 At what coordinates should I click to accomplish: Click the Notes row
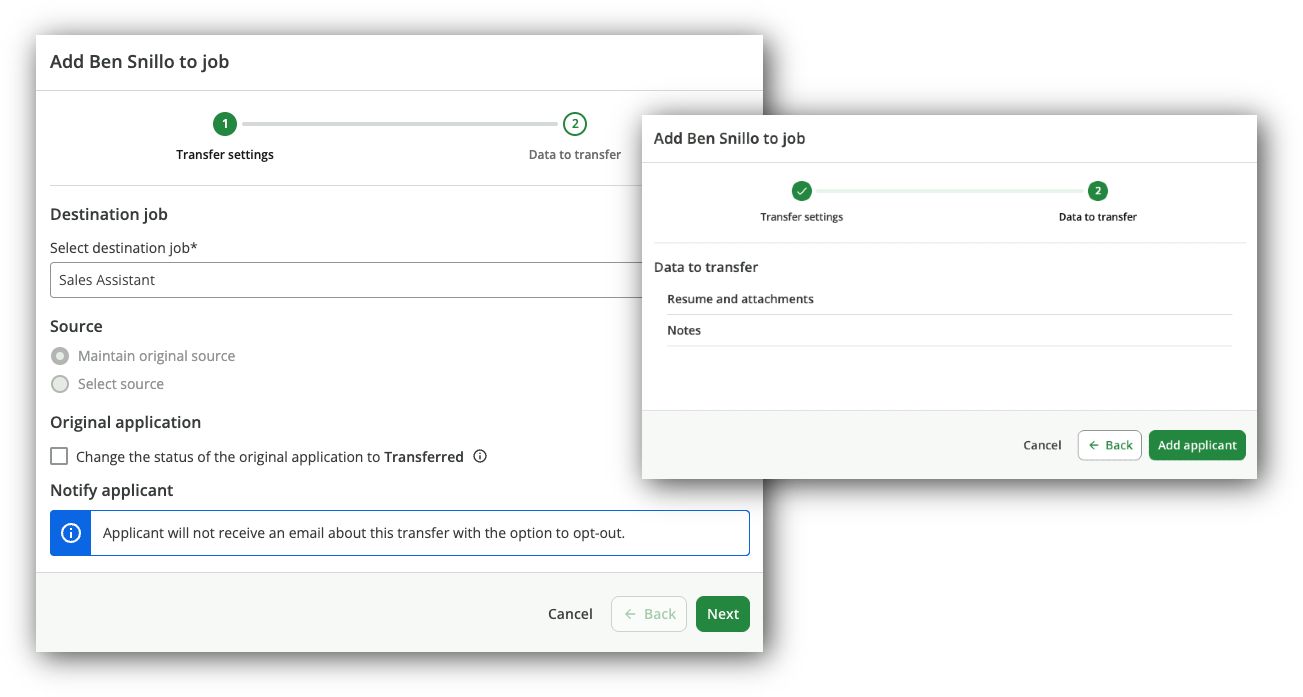tap(949, 331)
